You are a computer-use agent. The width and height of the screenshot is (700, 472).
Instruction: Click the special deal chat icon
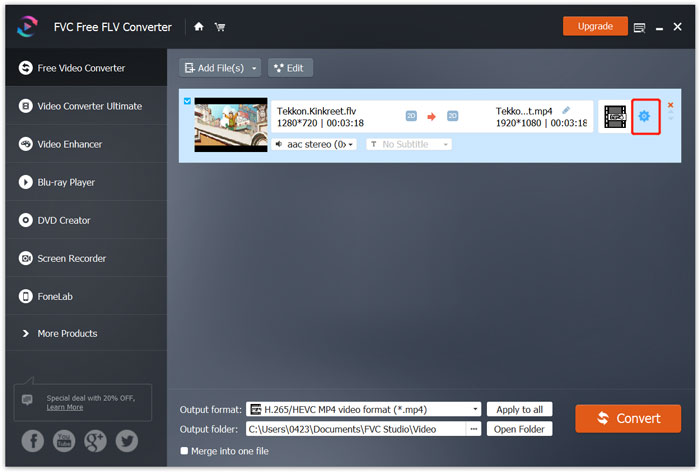coord(27,400)
